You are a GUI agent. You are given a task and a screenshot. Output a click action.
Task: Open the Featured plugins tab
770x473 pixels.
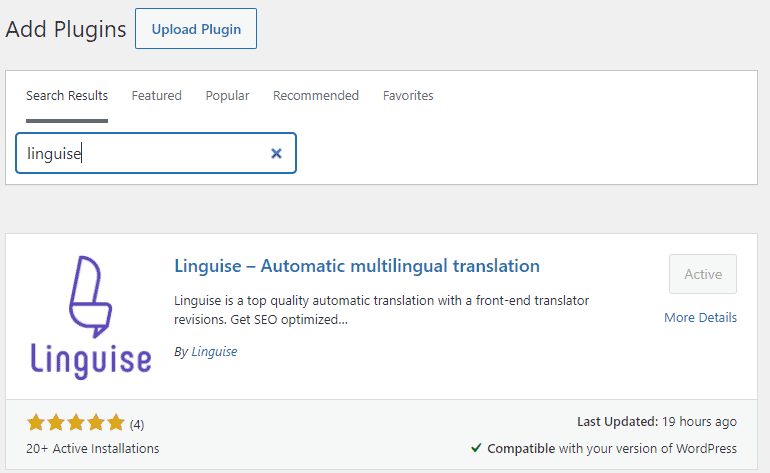[x=157, y=96]
